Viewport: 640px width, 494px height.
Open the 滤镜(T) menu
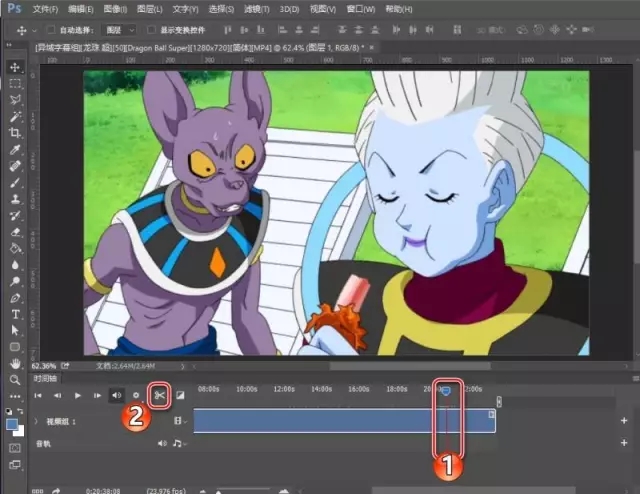257,9
